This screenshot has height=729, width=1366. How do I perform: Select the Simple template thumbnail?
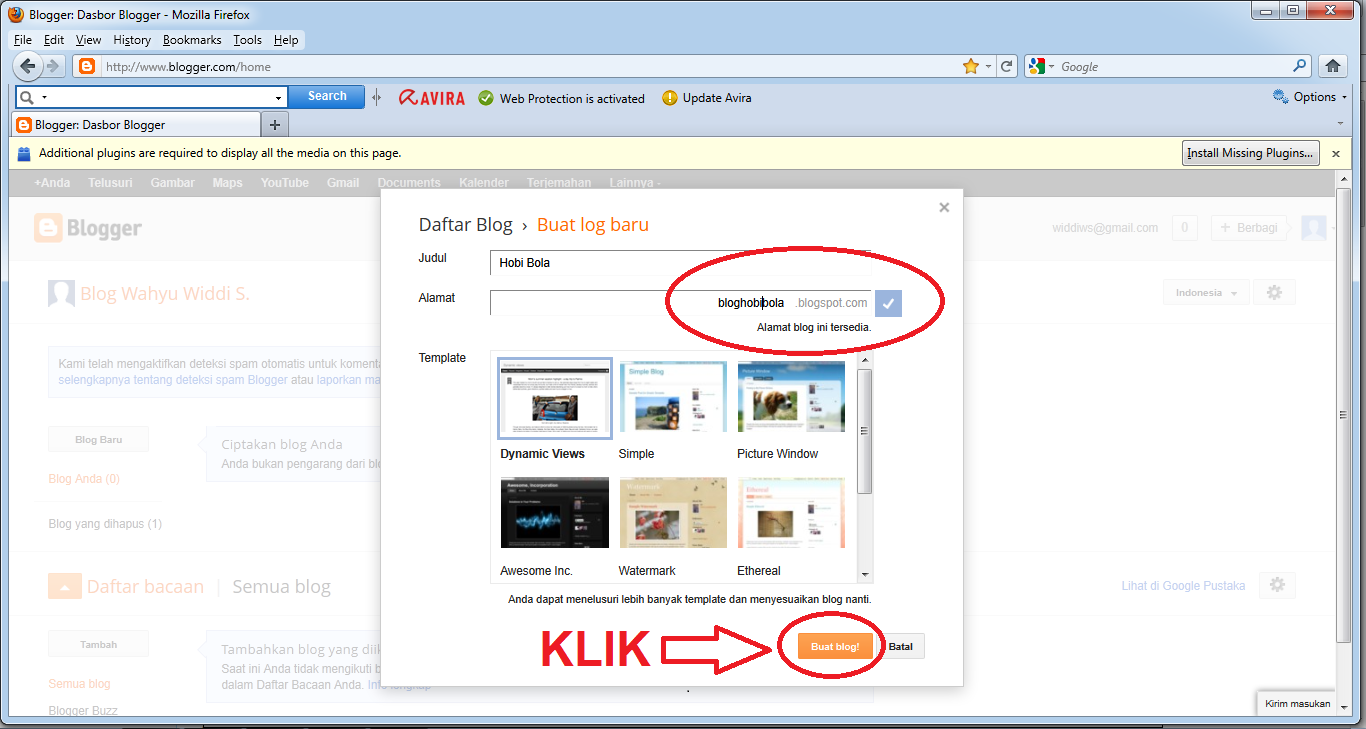(x=673, y=399)
